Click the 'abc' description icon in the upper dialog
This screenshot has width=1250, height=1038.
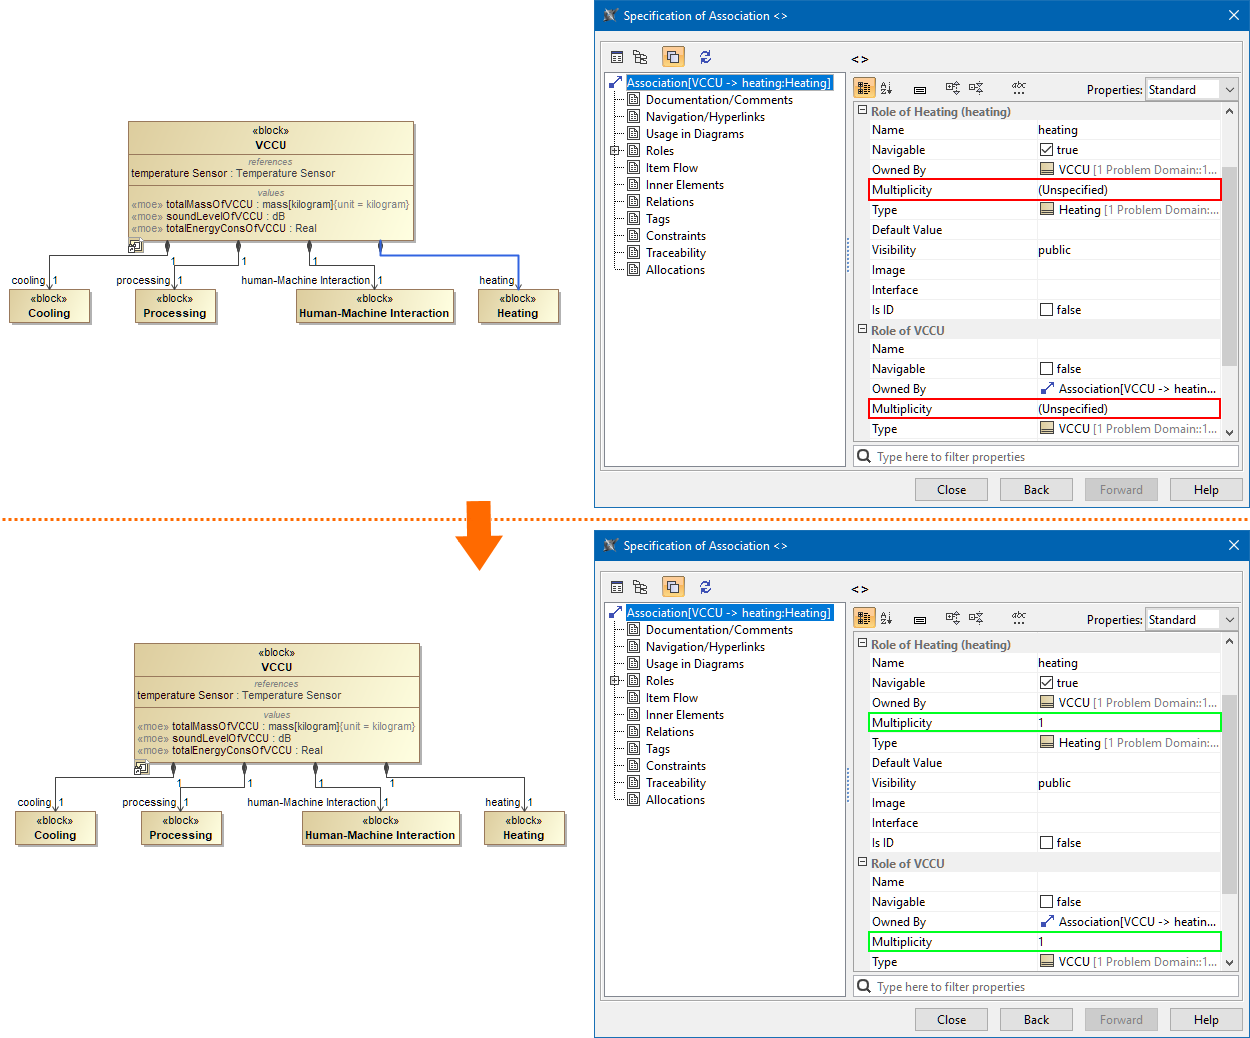tap(1018, 88)
